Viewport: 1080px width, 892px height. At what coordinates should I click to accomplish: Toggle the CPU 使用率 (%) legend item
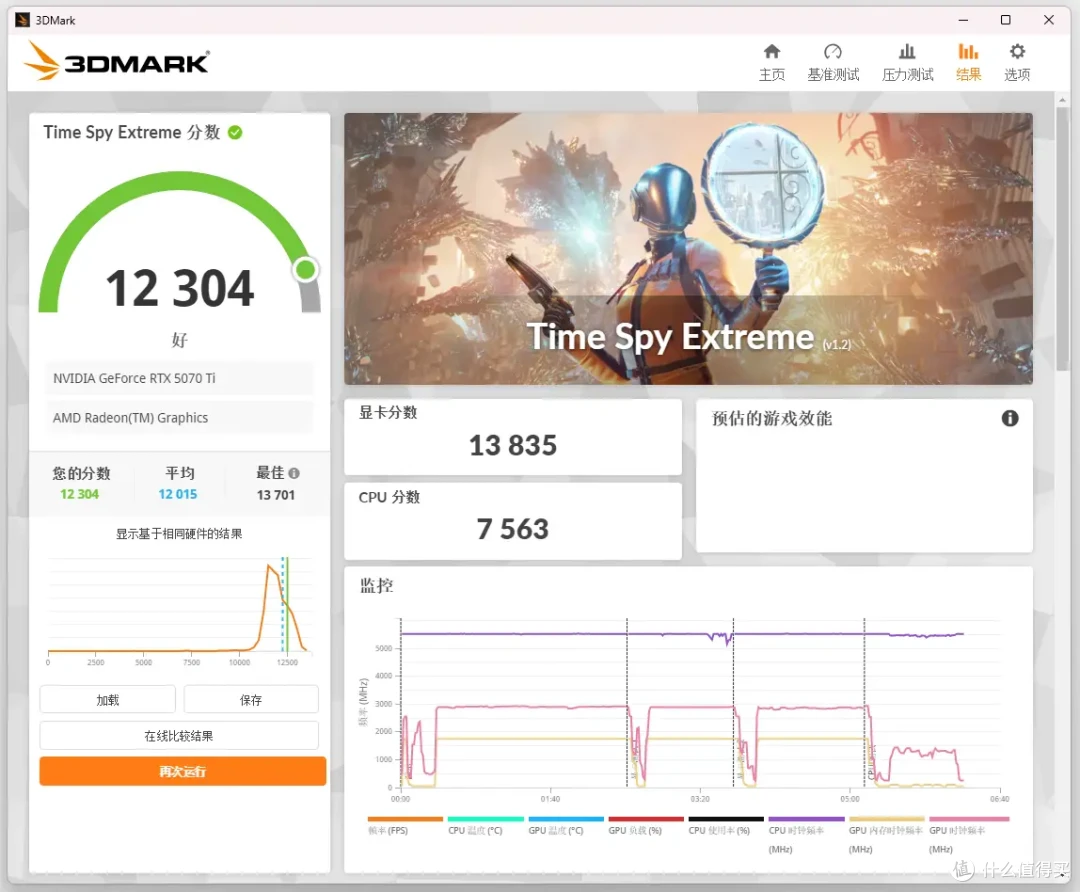(x=726, y=825)
